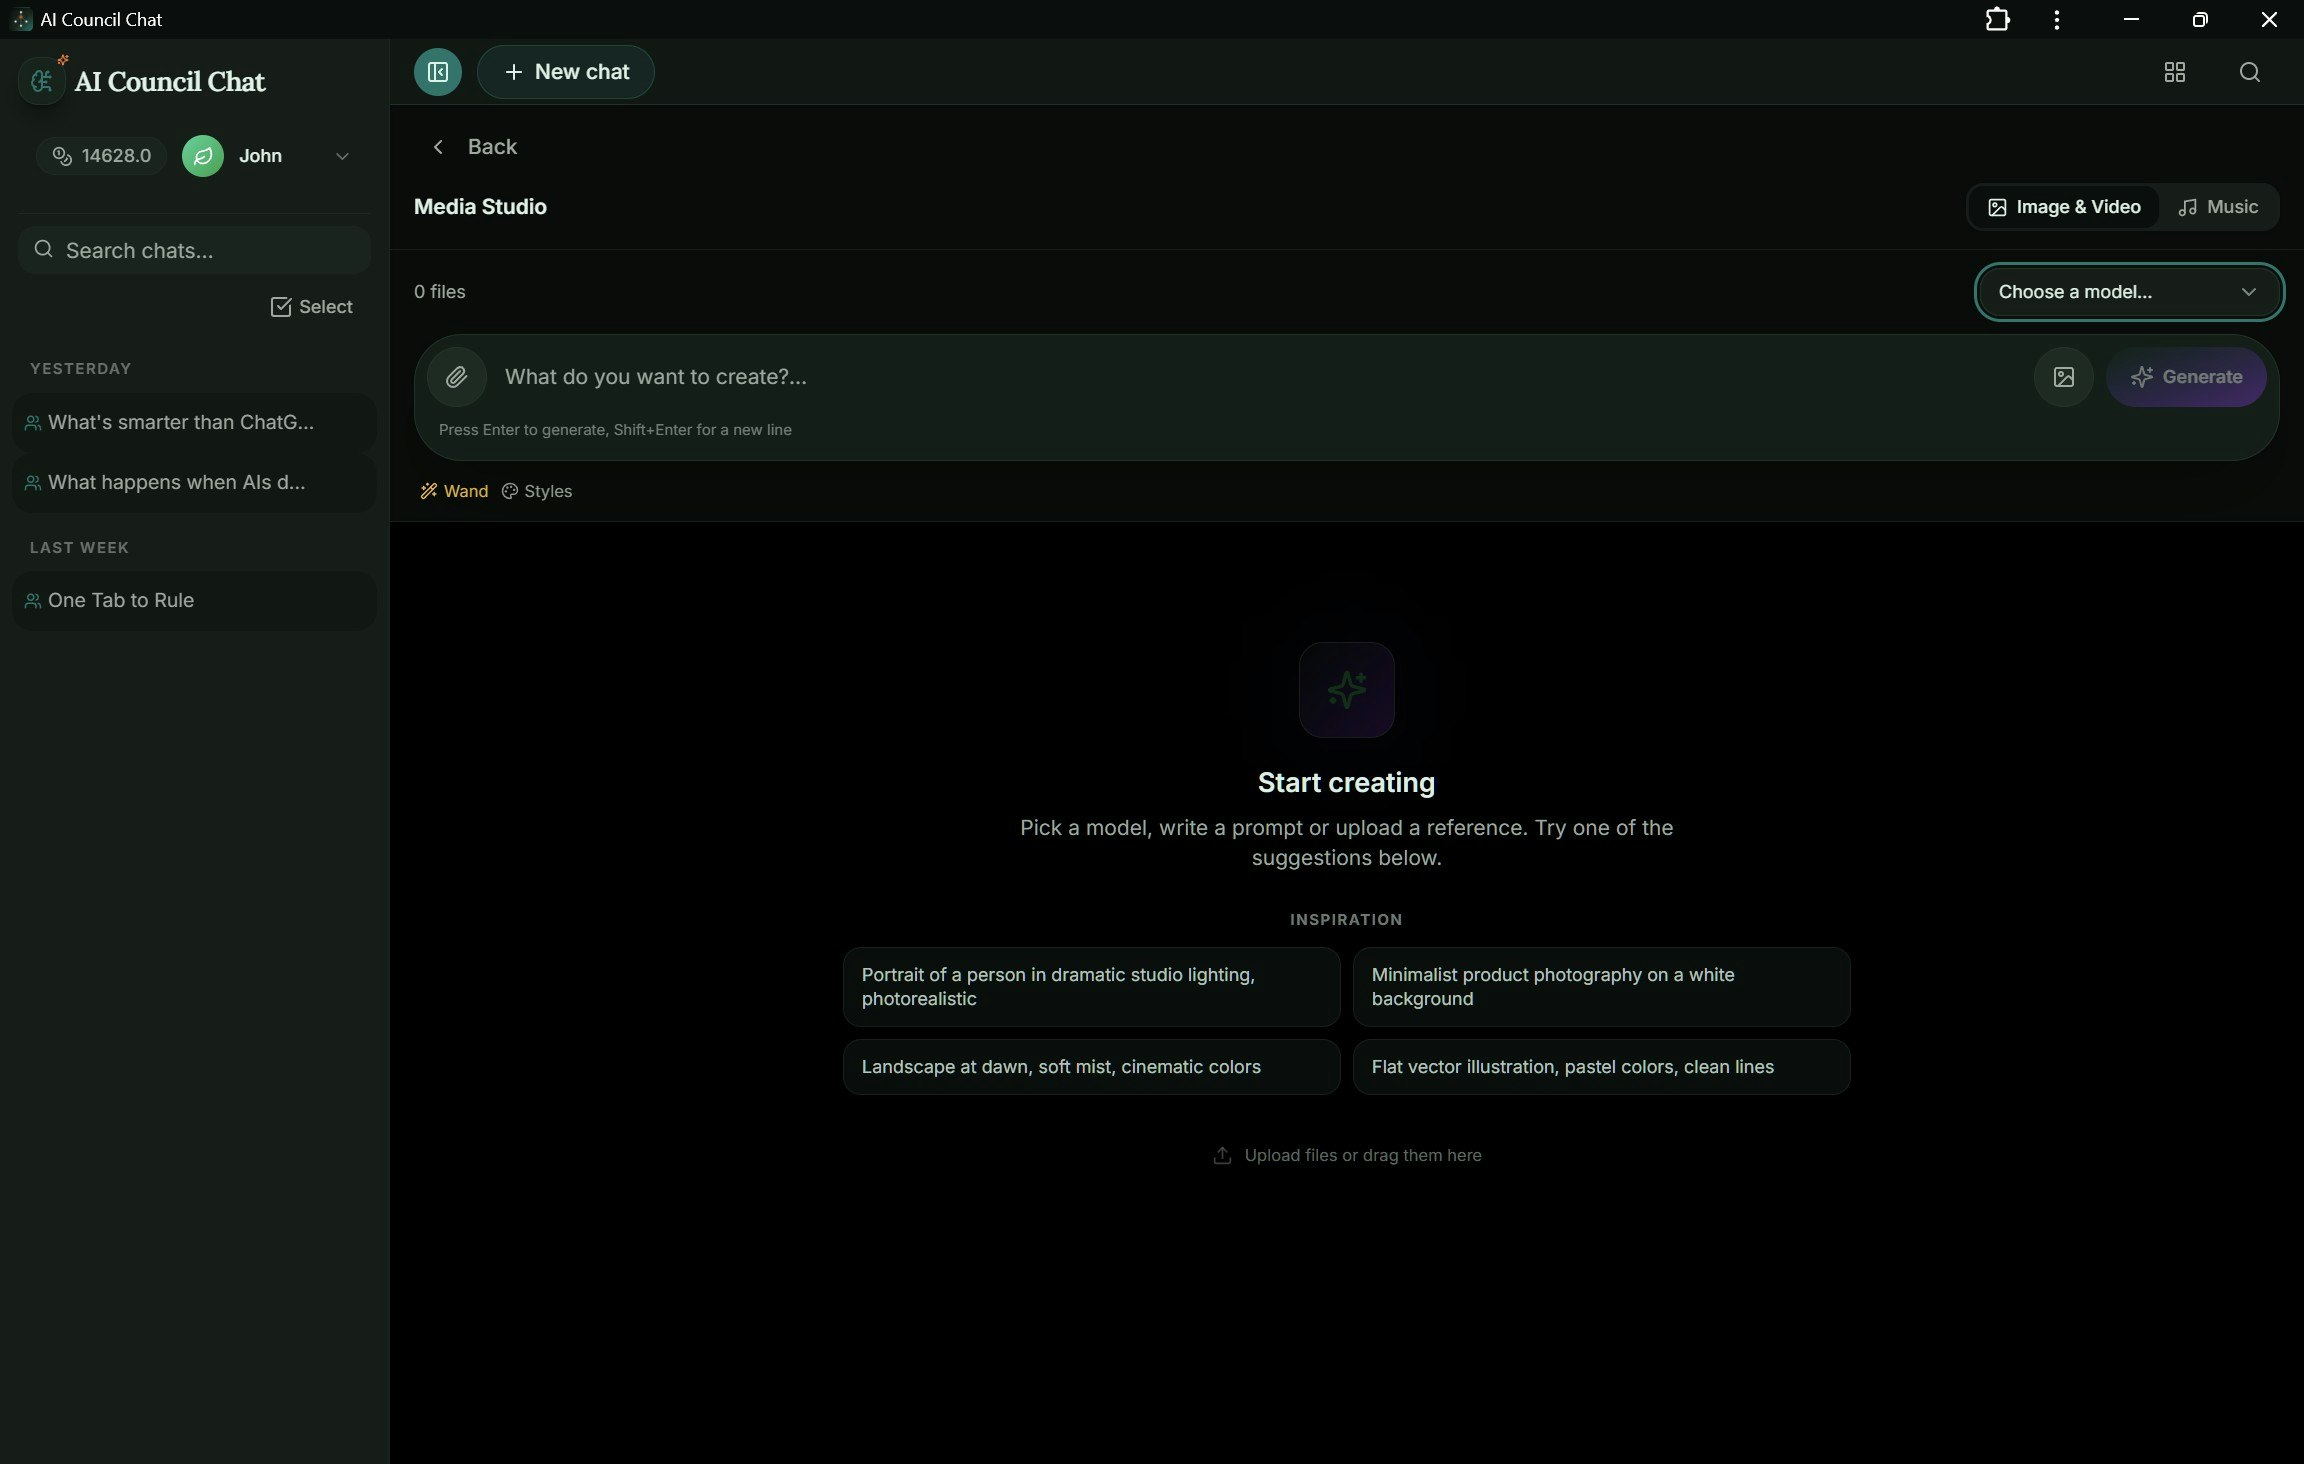Image resolution: width=2304 pixels, height=1464 pixels.
Task: Open the One Tab to Rule chat
Action: pyautogui.click(x=194, y=601)
